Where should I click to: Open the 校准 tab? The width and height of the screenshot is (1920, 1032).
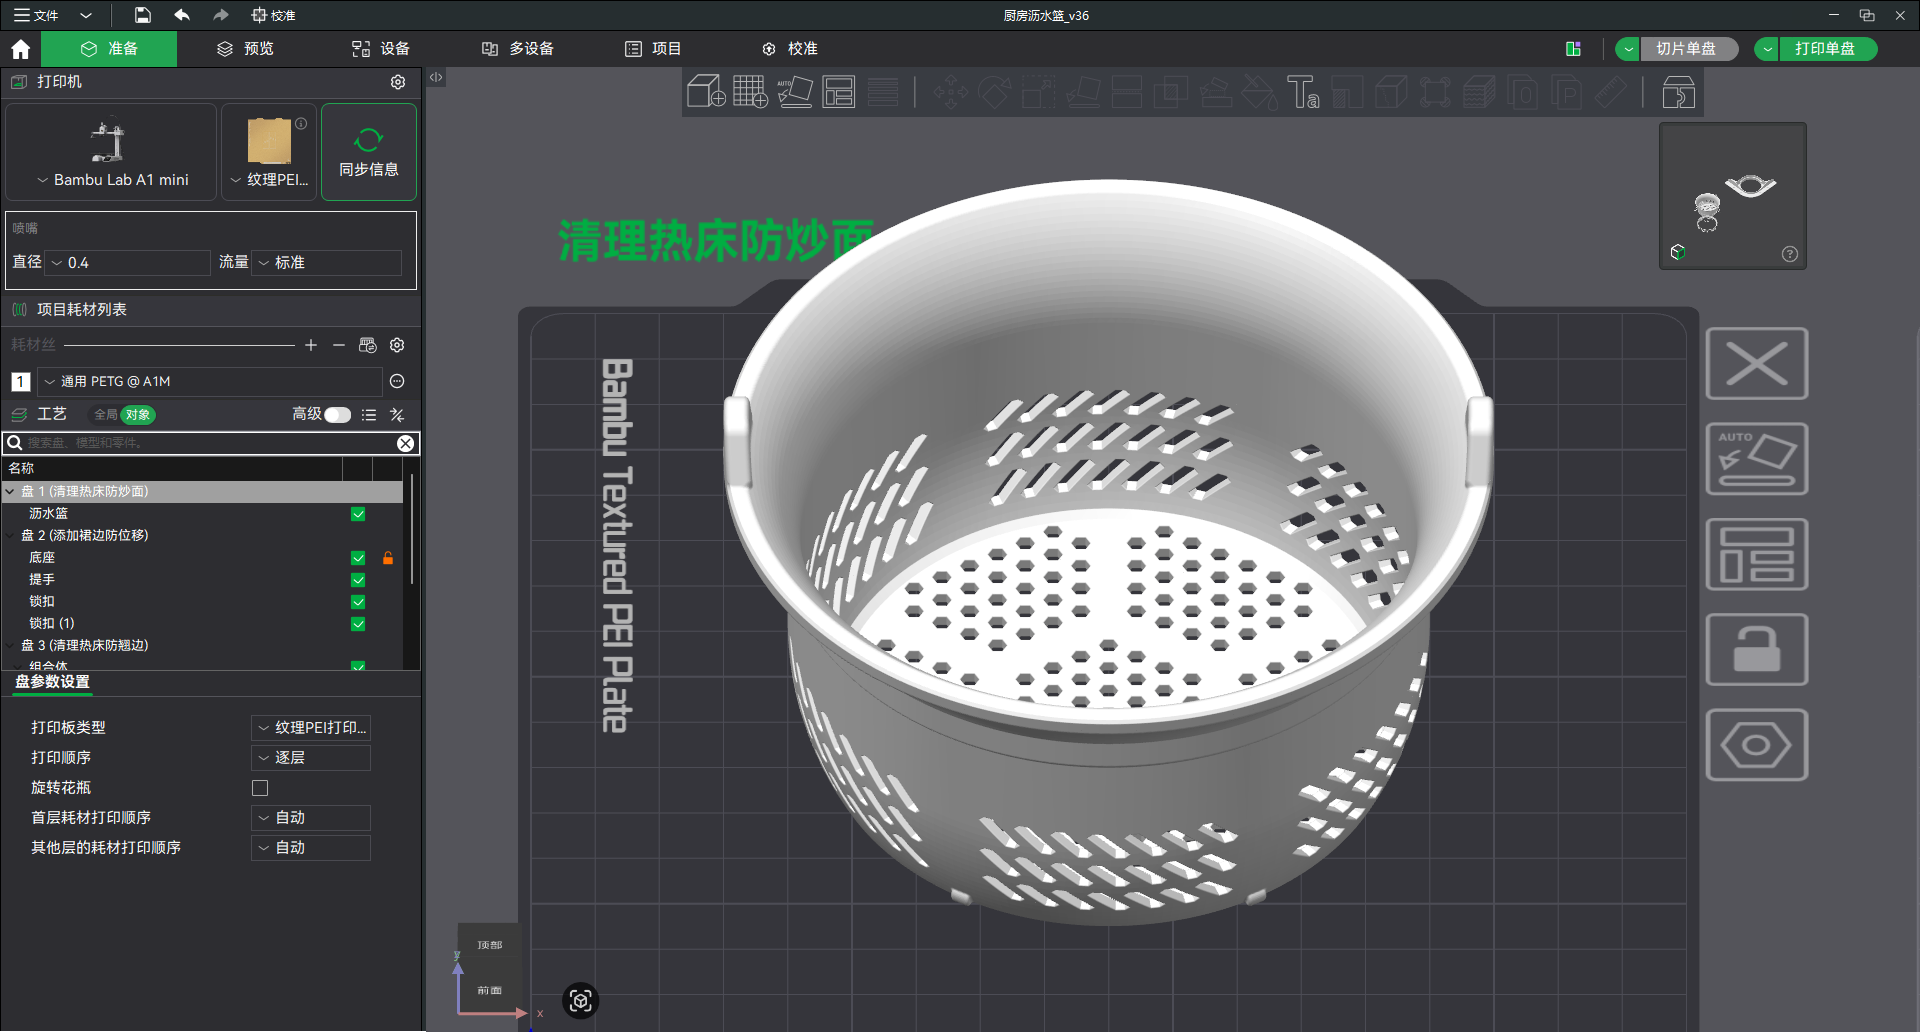[790, 49]
